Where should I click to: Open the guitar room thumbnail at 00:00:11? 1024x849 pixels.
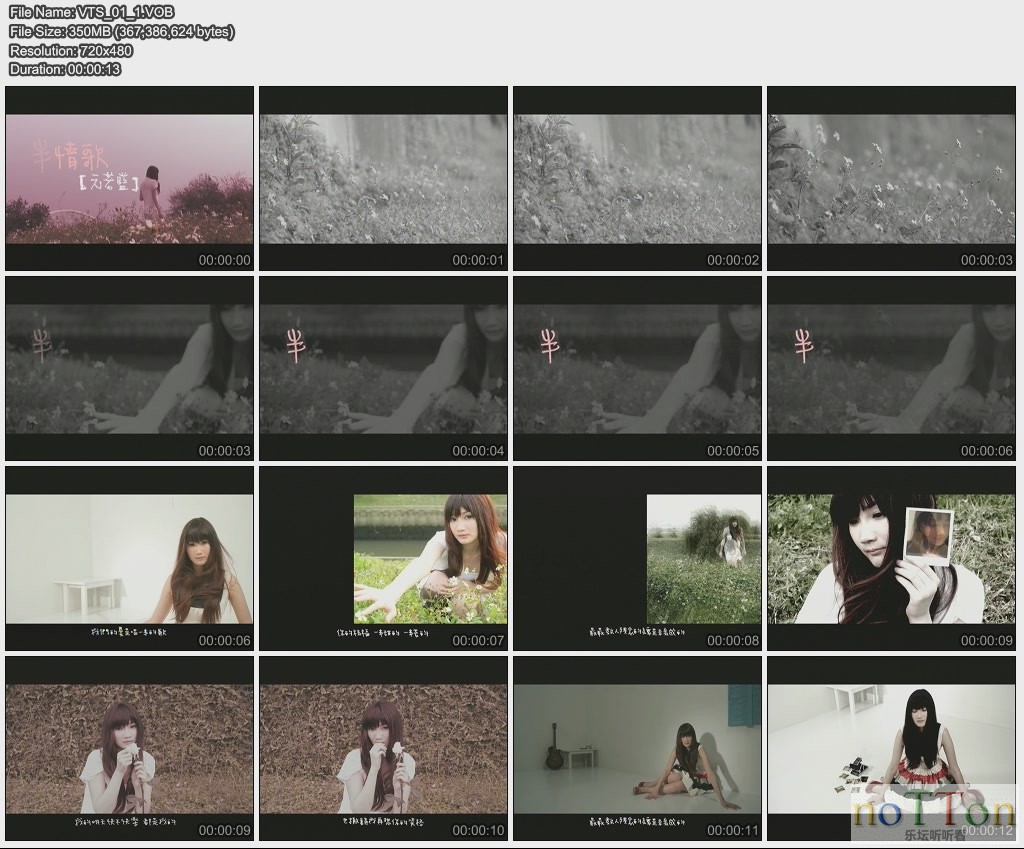click(x=637, y=748)
